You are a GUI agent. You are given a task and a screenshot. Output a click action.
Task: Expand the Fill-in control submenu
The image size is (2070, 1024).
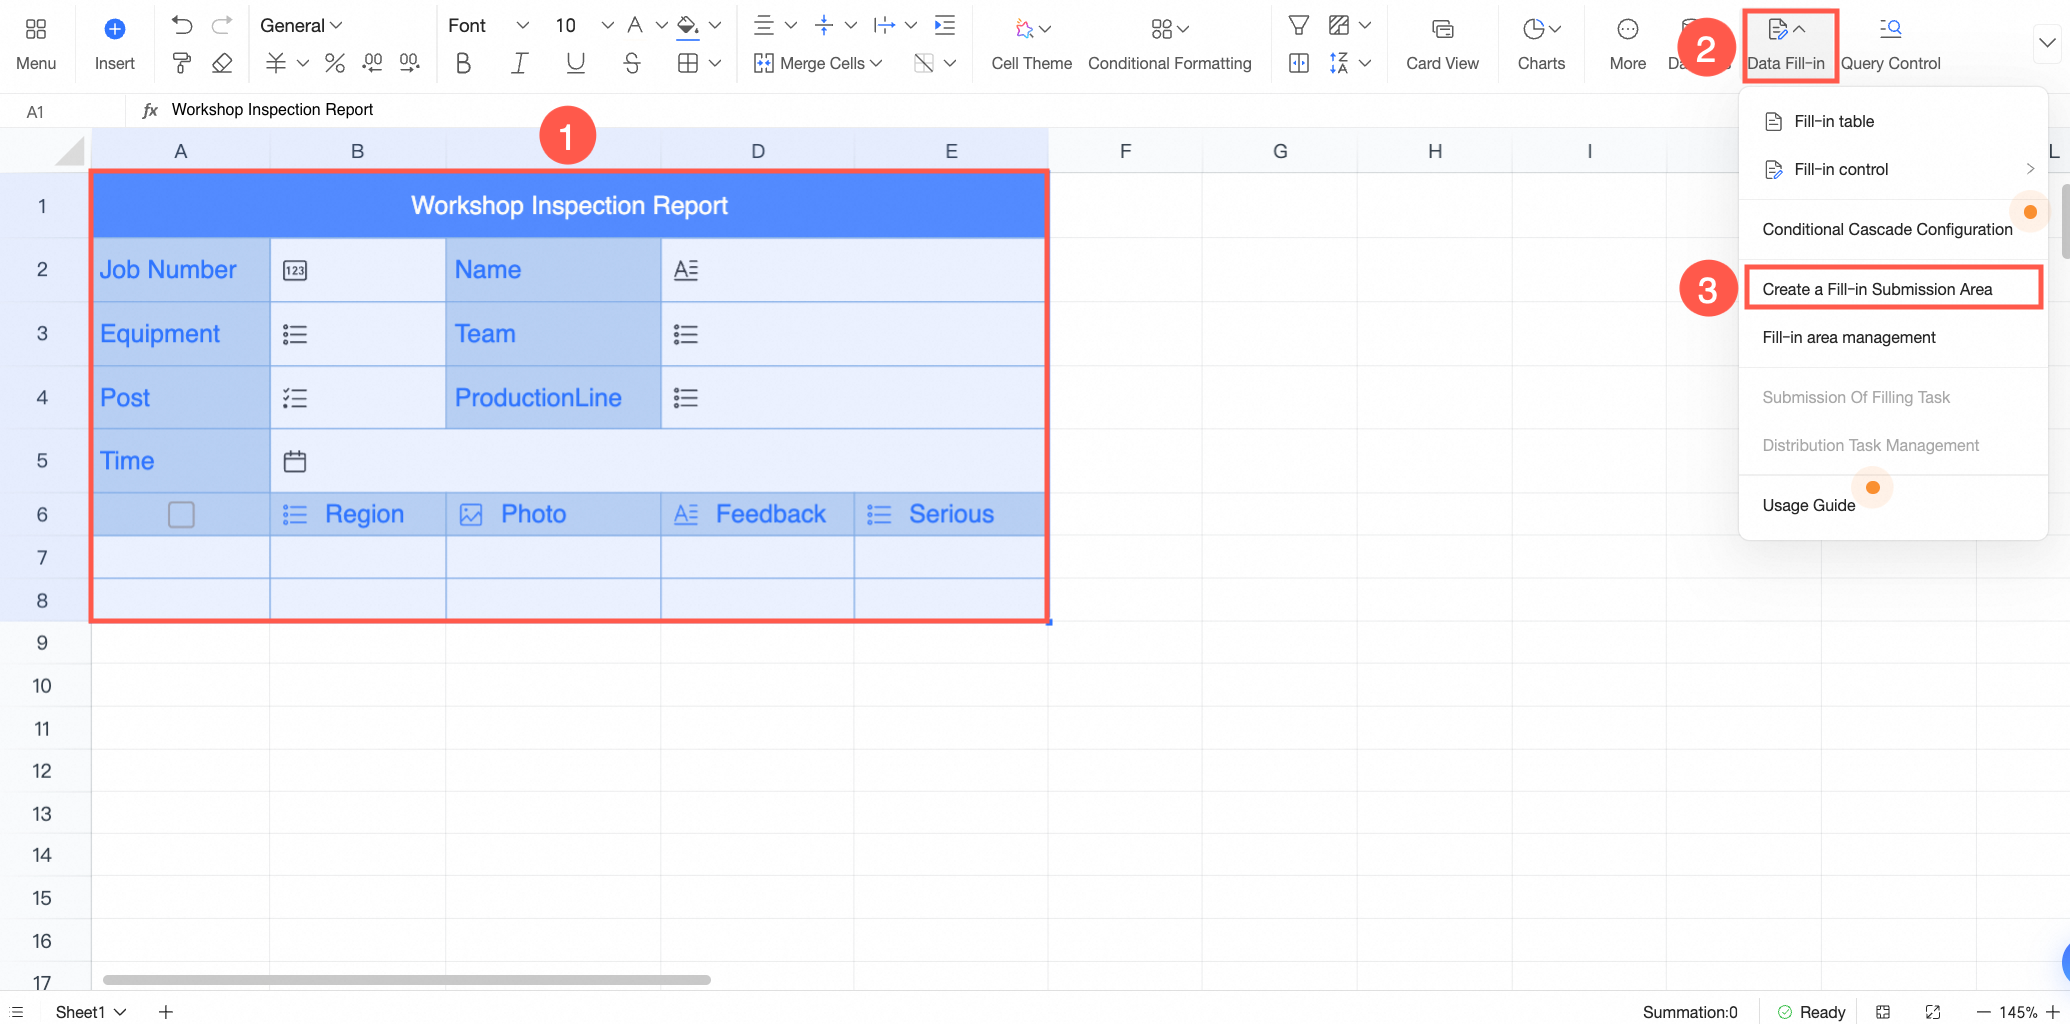(1894, 169)
